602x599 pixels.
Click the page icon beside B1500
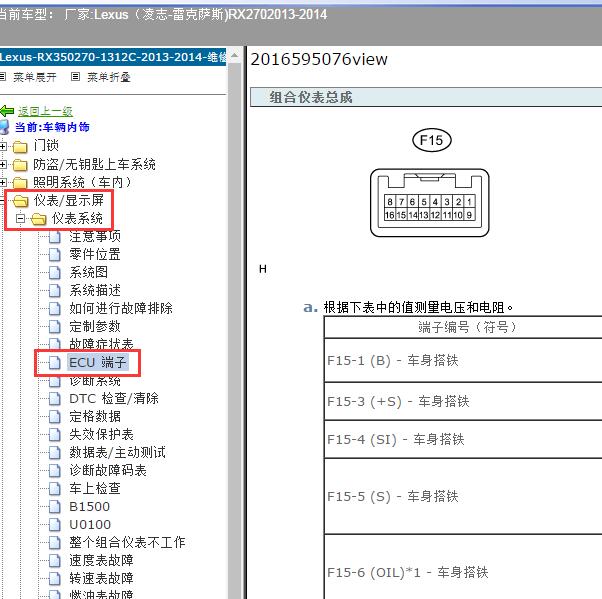click(x=55, y=507)
